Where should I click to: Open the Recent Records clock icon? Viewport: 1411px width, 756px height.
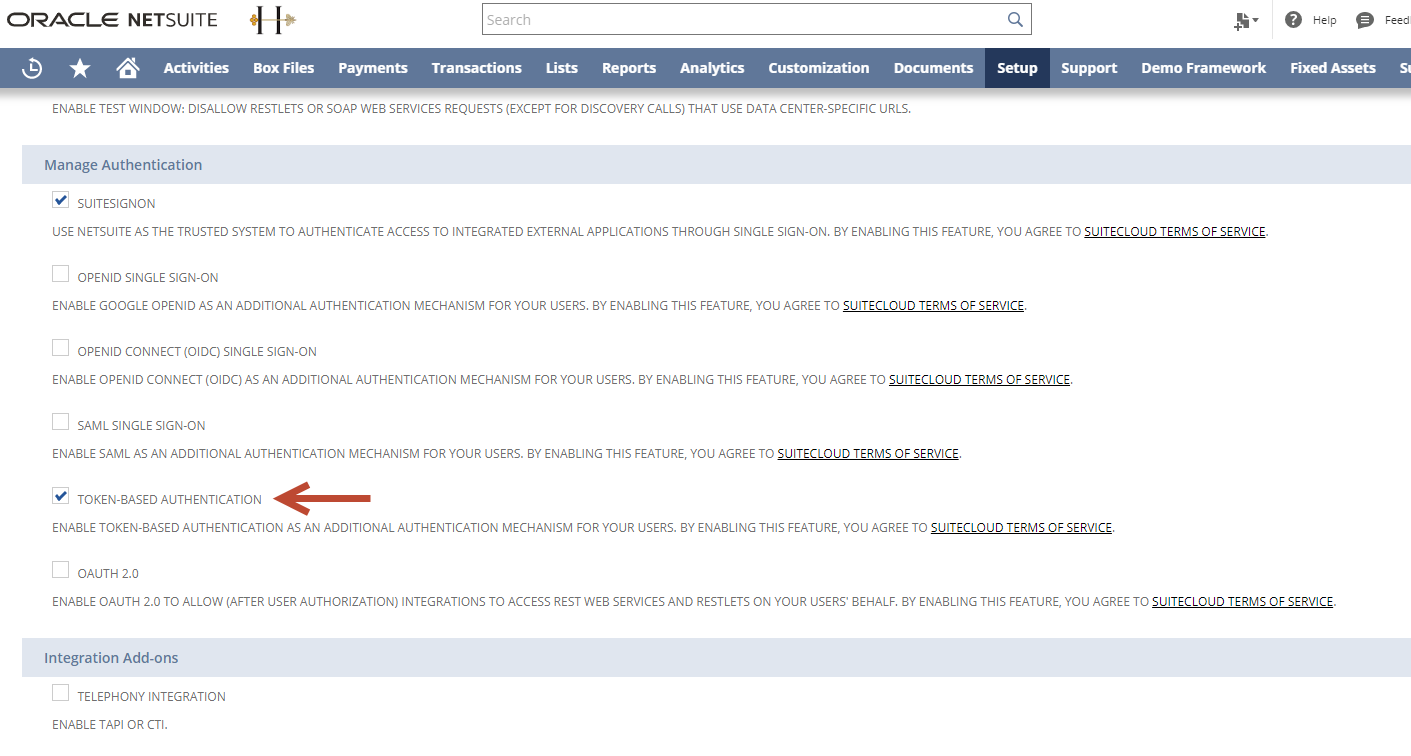click(33, 68)
